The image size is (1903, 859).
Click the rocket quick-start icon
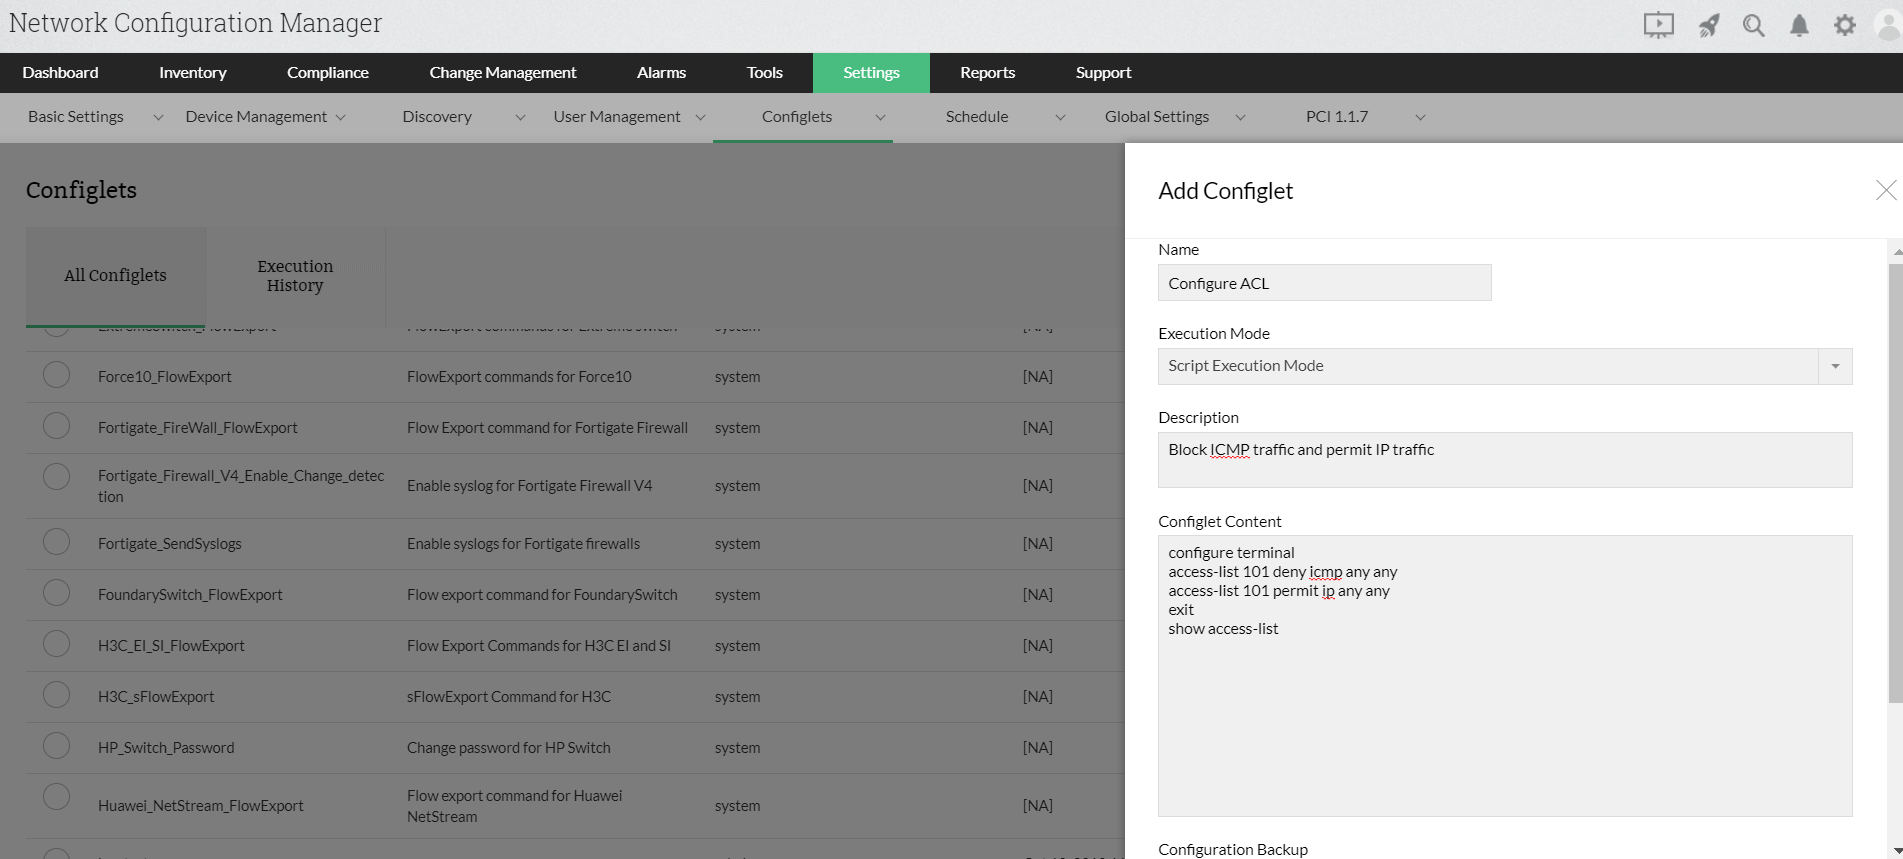tap(1708, 25)
